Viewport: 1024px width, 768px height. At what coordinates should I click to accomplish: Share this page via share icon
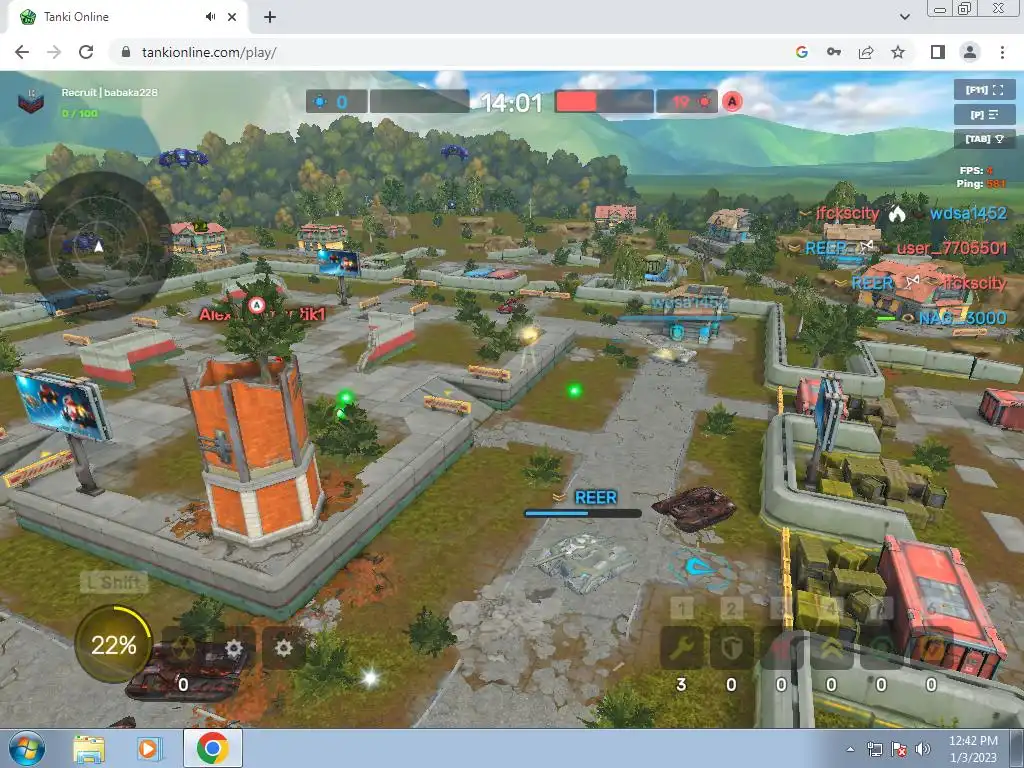[x=866, y=52]
